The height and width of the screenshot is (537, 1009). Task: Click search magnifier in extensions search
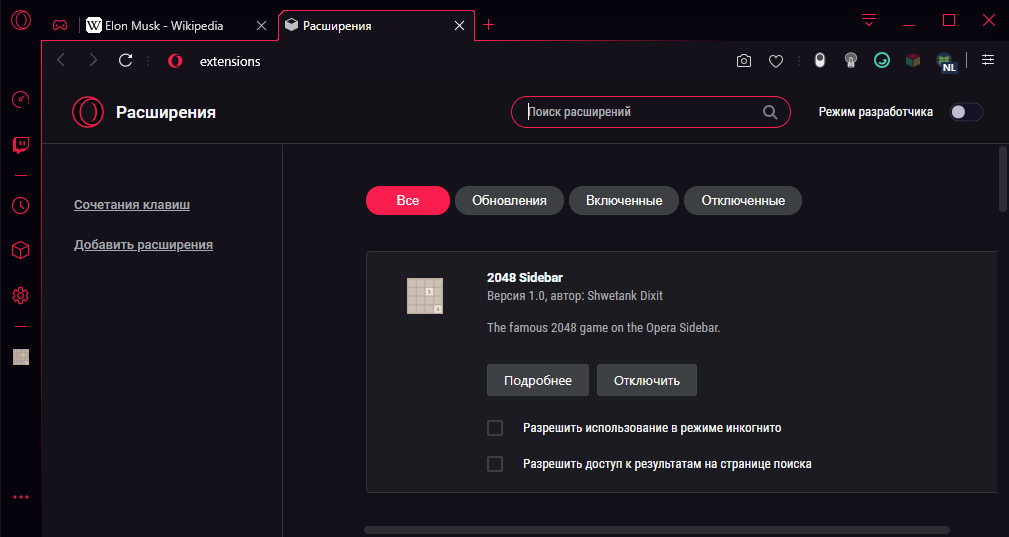point(770,112)
